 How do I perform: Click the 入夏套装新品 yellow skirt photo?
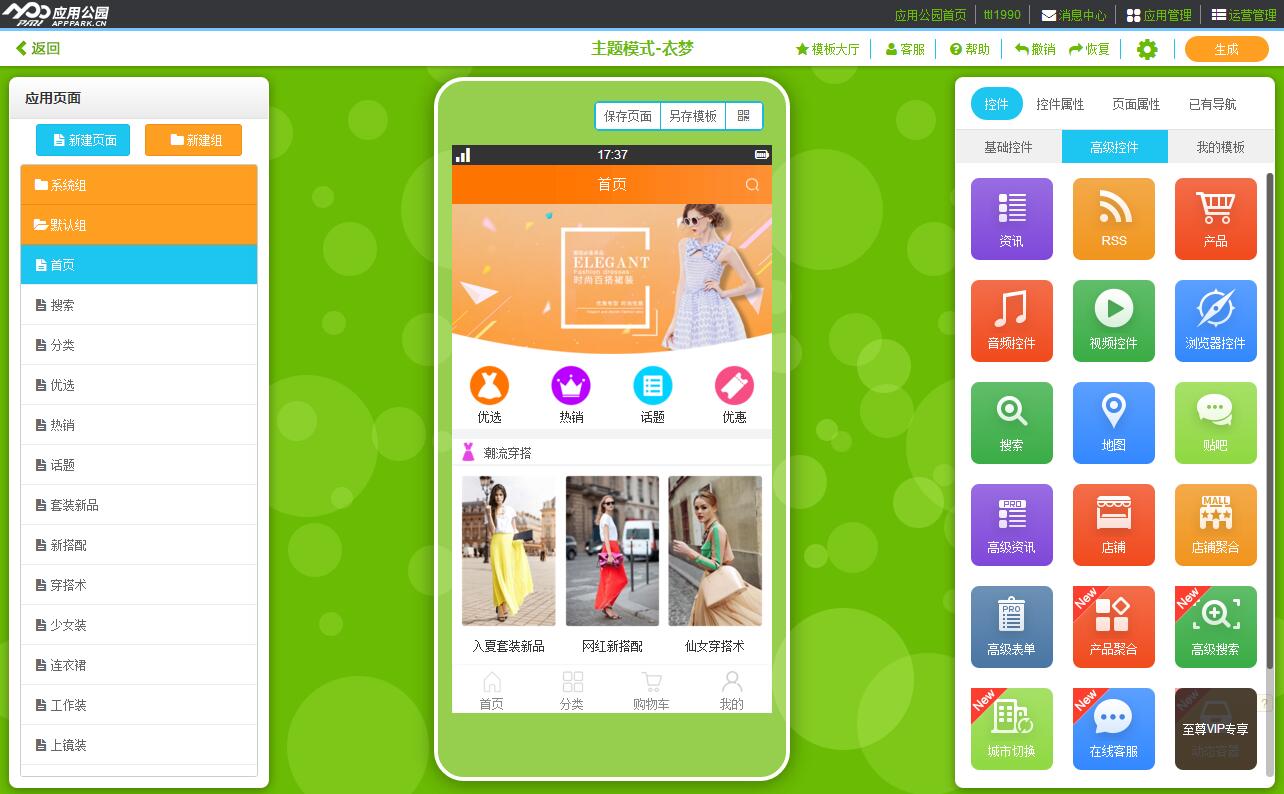pos(508,551)
